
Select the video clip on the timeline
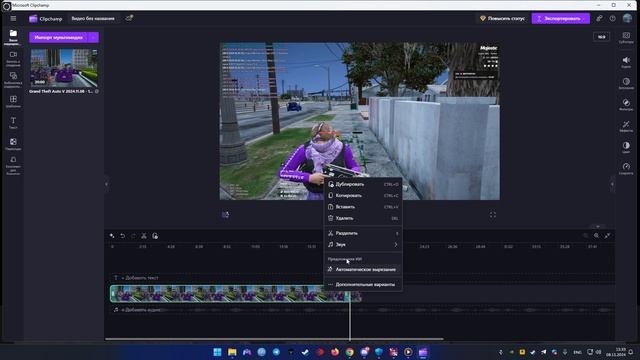tap(230, 294)
